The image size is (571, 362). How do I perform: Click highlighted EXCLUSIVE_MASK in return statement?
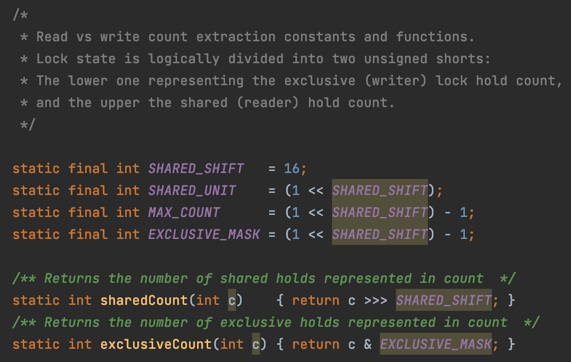click(436, 344)
